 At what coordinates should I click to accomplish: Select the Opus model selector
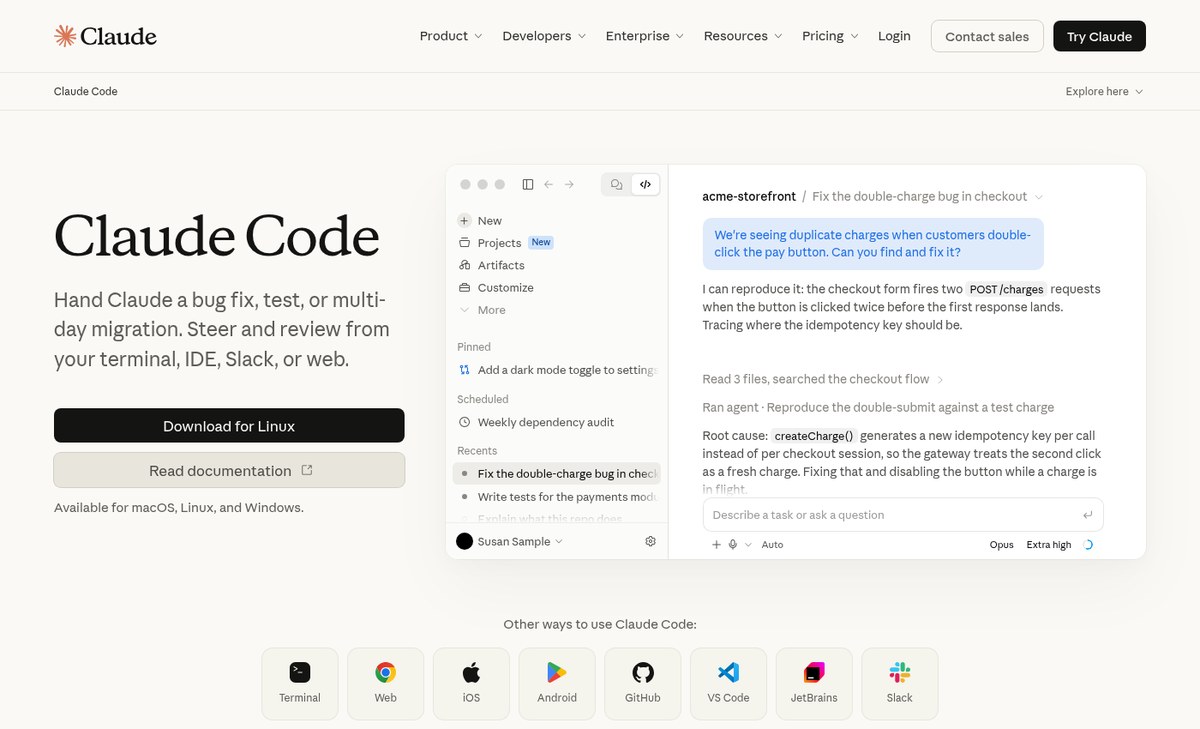point(1002,545)
